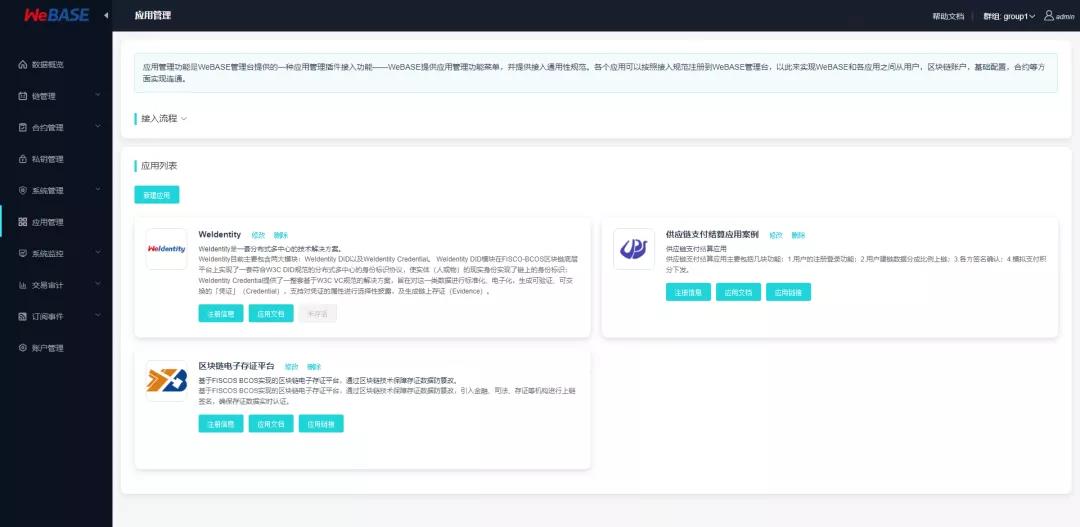
Task: Click 删除 link for 区块链电子存证平台
Action: [x=314, y=366]
